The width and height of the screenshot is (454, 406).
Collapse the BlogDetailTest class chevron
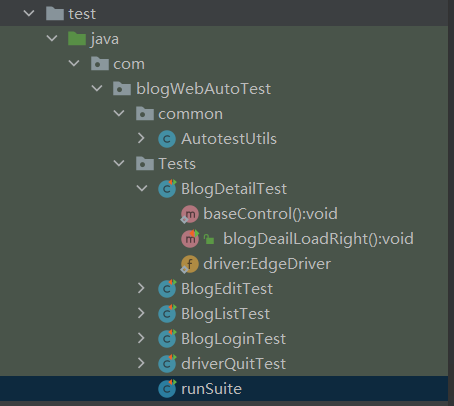coord(142,188)
